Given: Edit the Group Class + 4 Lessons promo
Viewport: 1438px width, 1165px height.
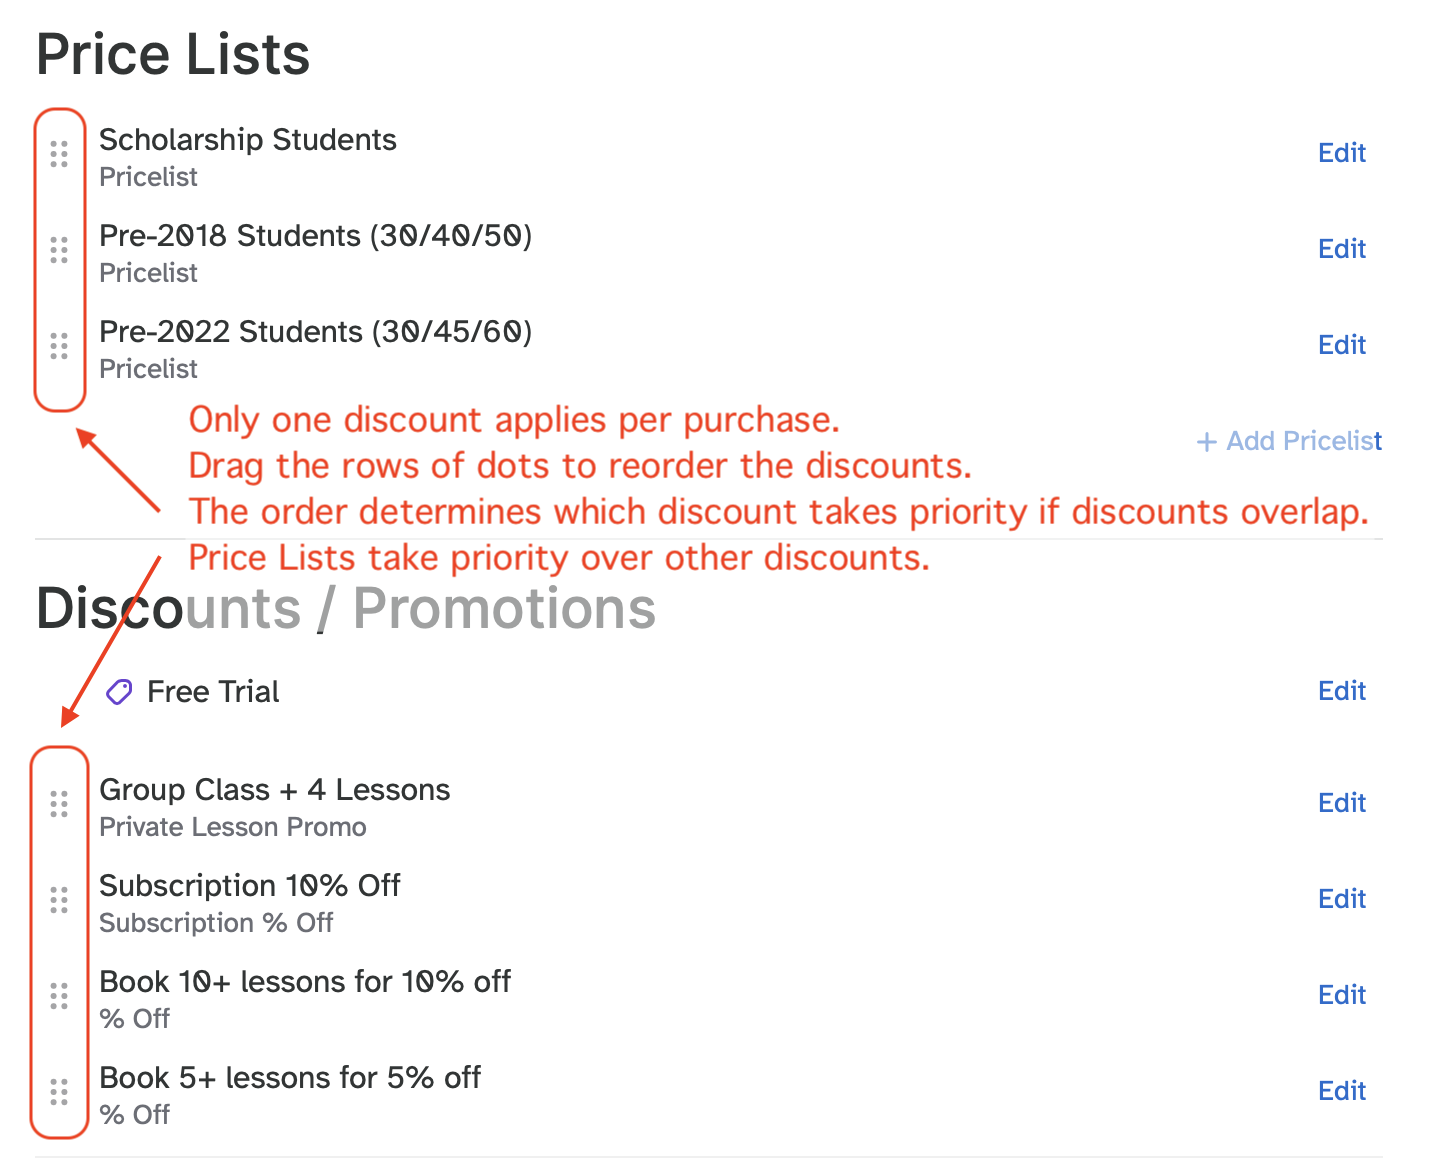Looking at the screenshot, I should tap(1342, 802).
